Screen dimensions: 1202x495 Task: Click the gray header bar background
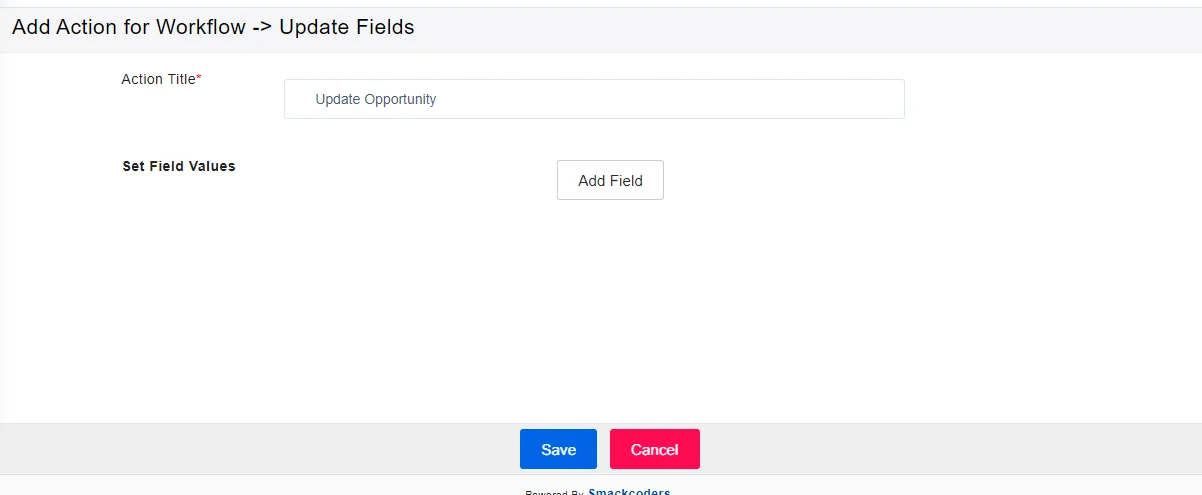click(x=800, y=28)
